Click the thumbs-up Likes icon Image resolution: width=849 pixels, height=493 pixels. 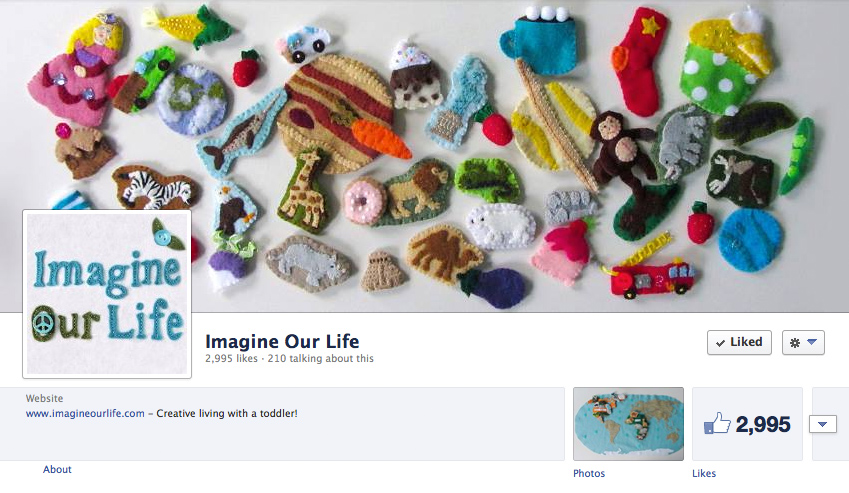[717, 423]
